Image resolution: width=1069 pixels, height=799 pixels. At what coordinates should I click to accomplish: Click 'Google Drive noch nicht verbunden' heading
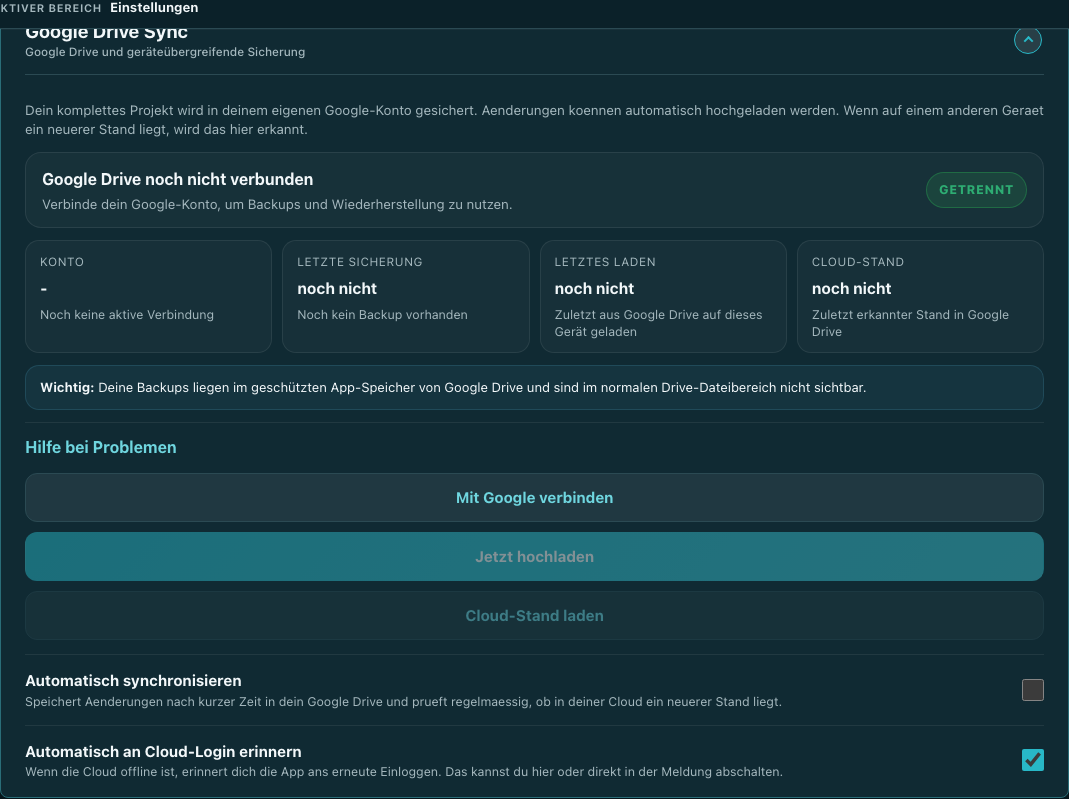178,179
